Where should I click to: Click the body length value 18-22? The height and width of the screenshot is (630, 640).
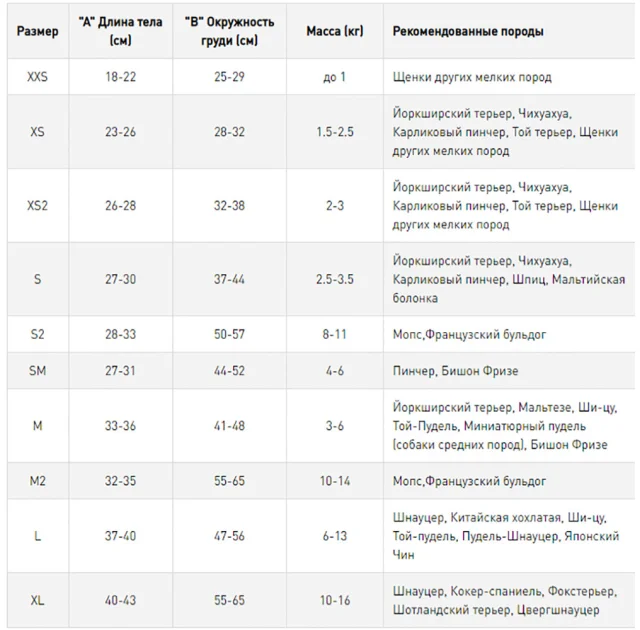pos(120,77)
